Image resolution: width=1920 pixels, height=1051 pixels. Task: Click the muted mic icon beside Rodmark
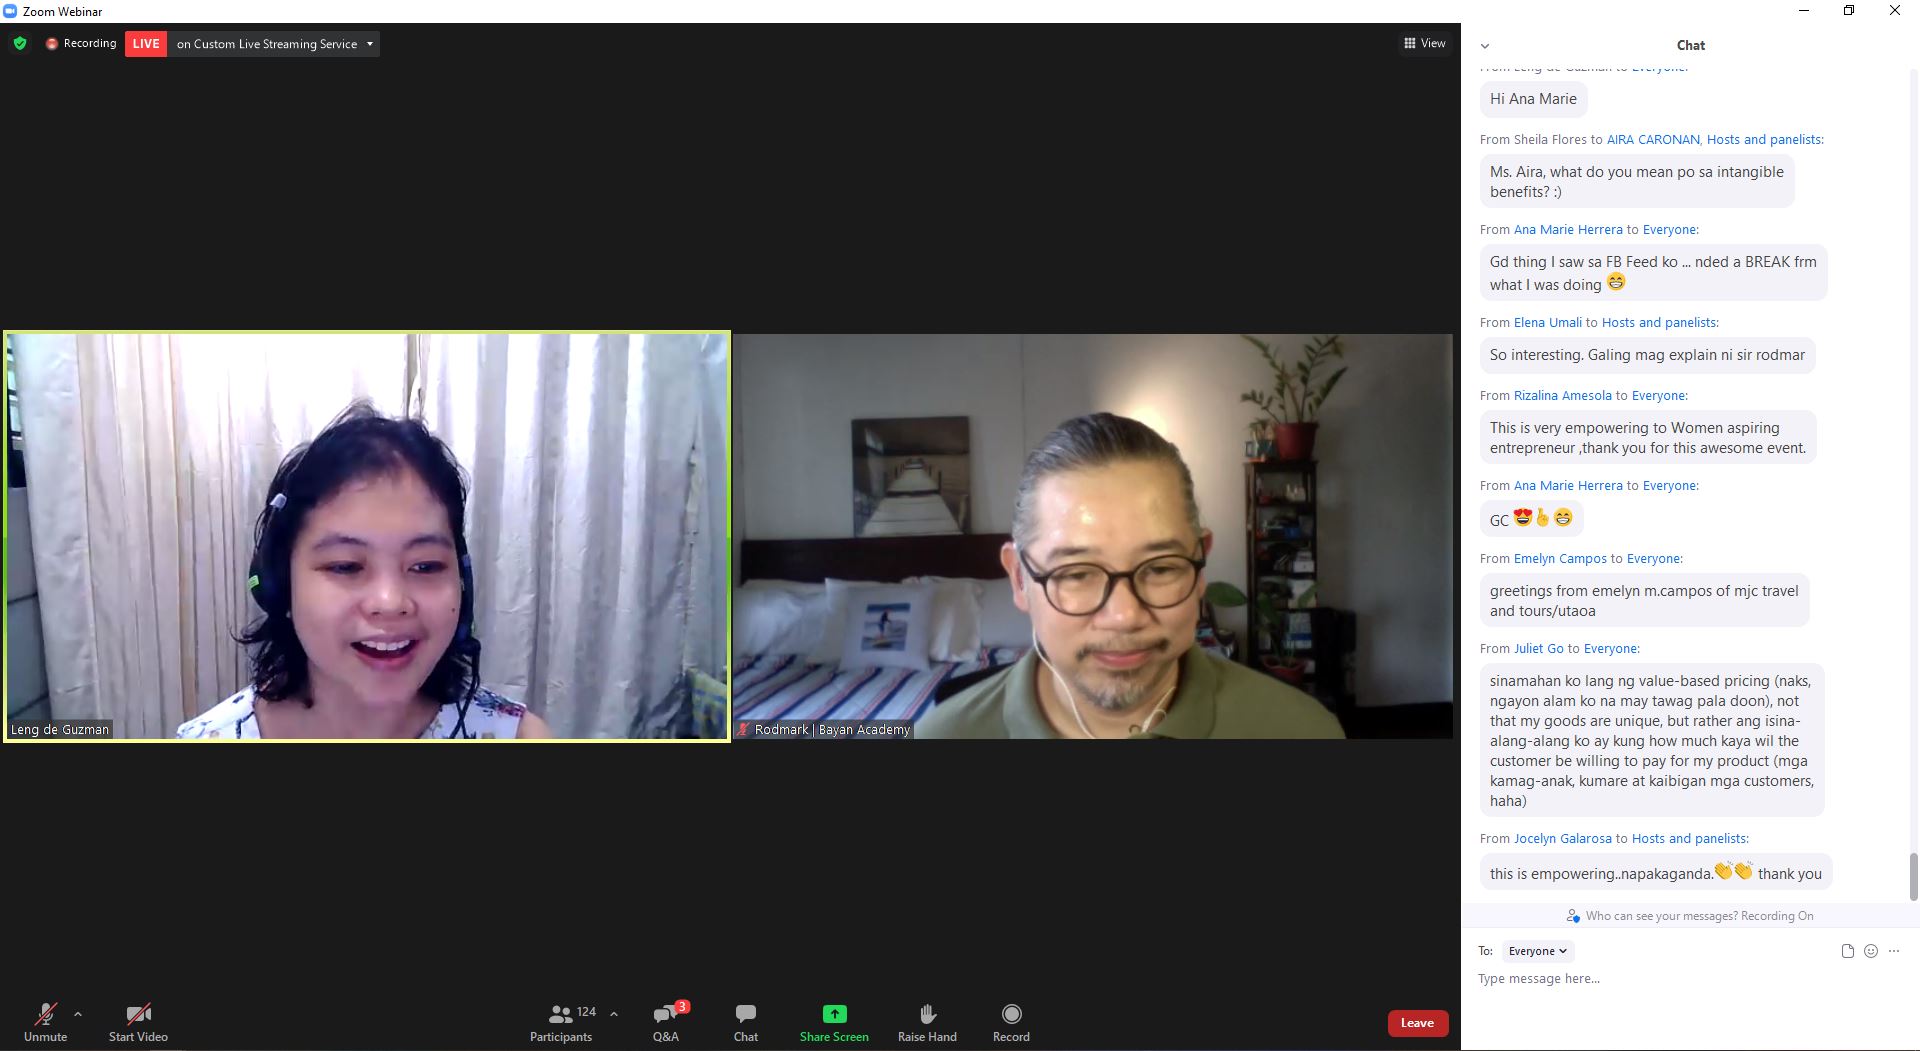[744, 730]
